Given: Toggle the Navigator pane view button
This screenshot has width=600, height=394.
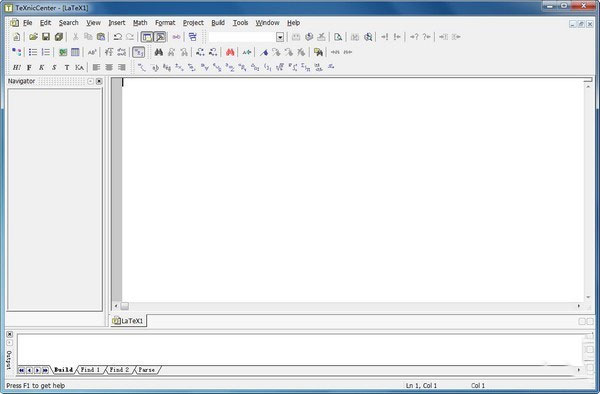Looking at the screenshot, I should 147,37.
